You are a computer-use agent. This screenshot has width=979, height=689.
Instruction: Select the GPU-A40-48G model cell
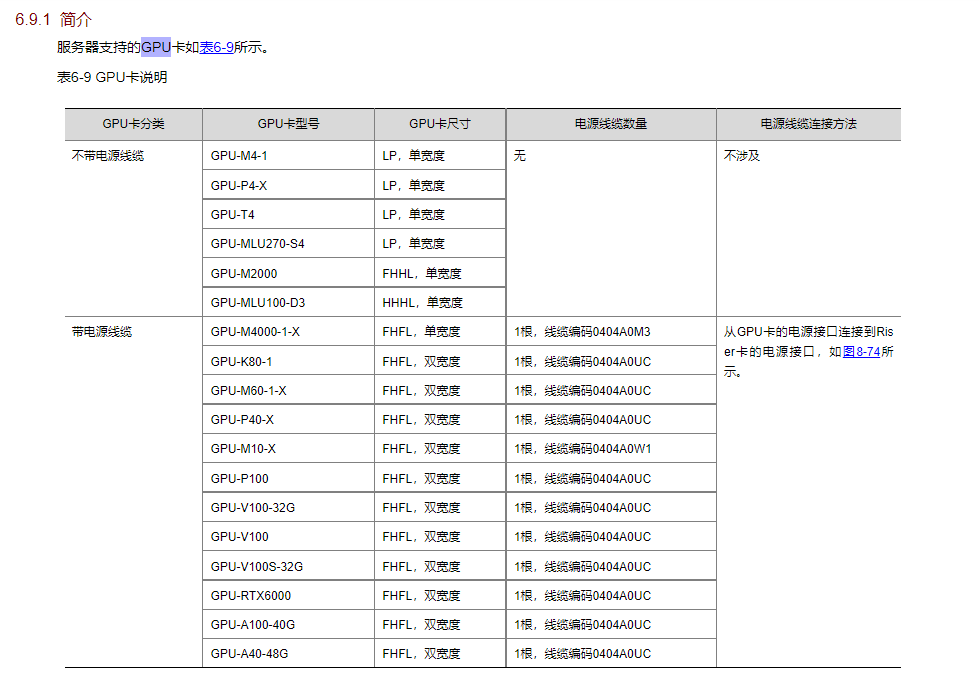(288, 653)
